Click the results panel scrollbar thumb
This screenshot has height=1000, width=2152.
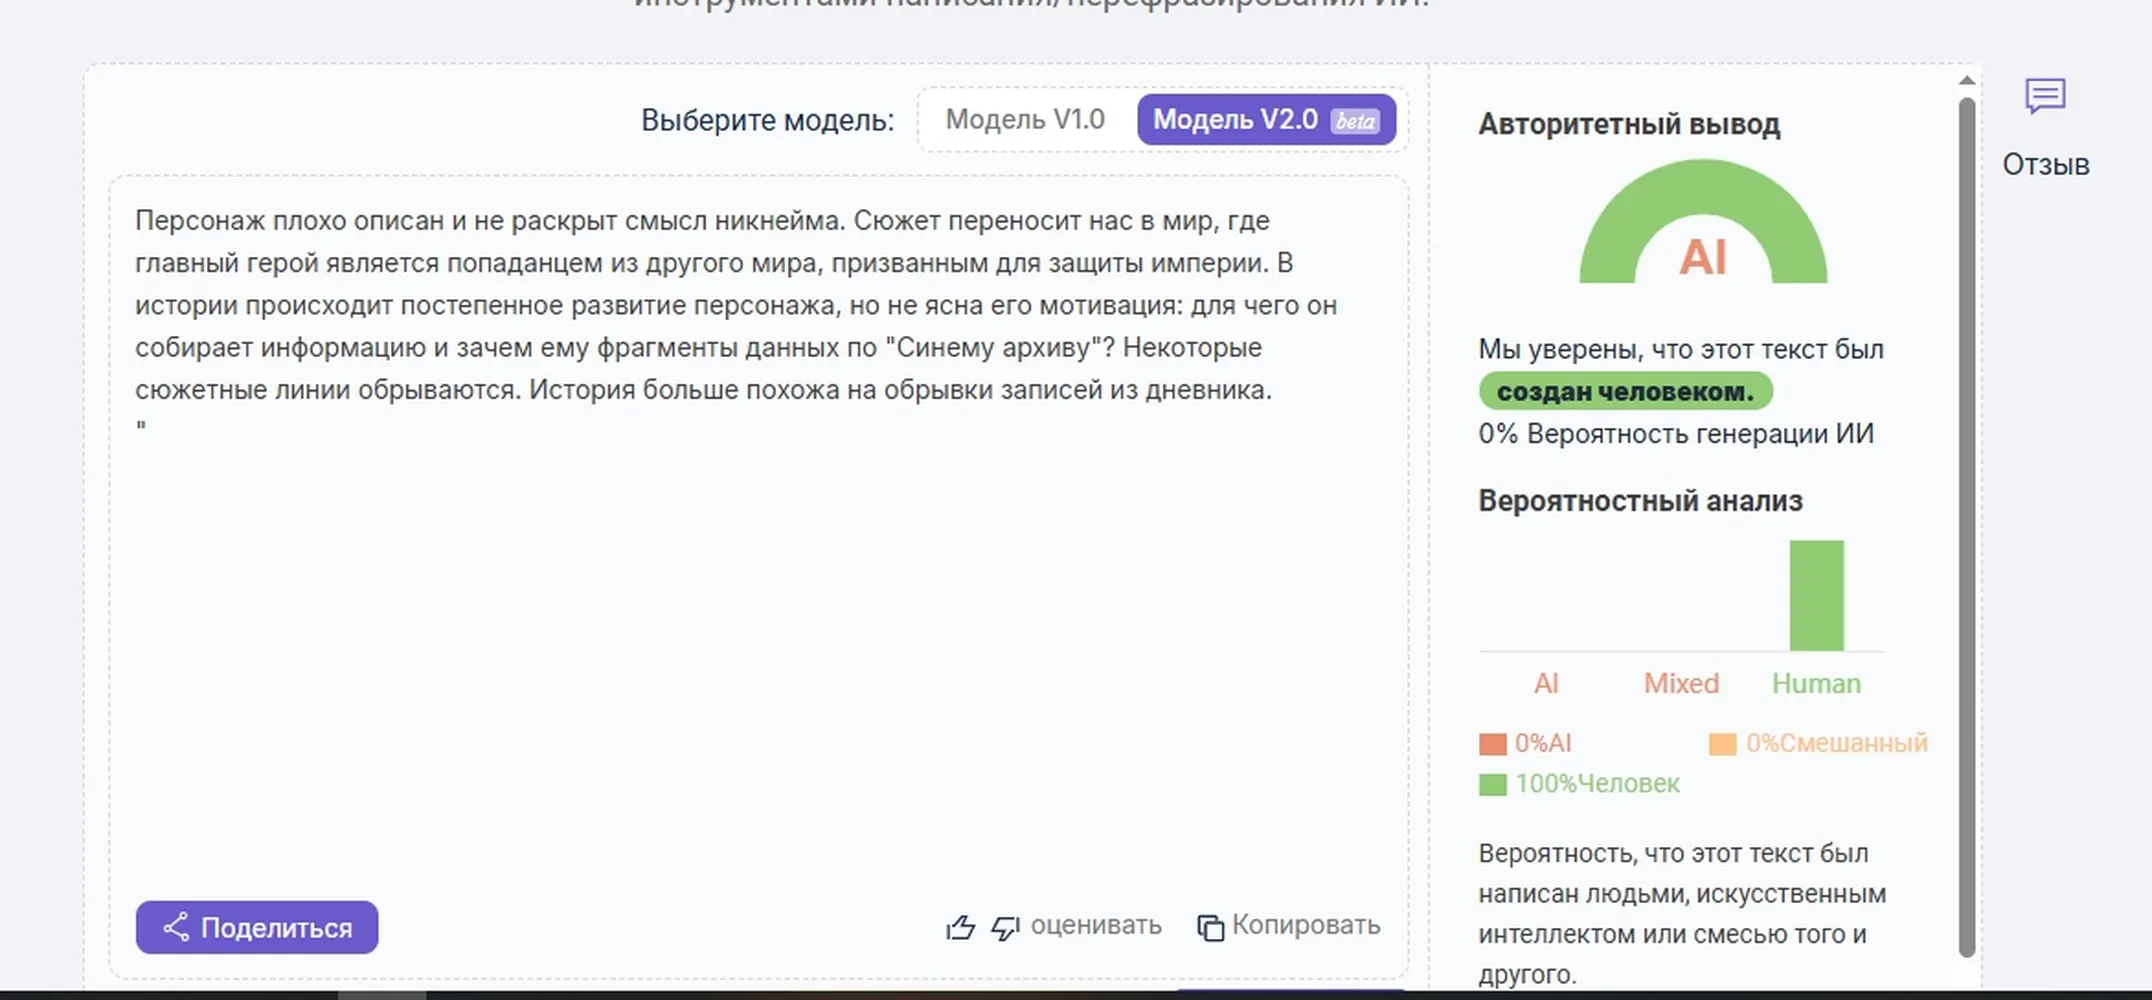click(x=1966, y=527)
